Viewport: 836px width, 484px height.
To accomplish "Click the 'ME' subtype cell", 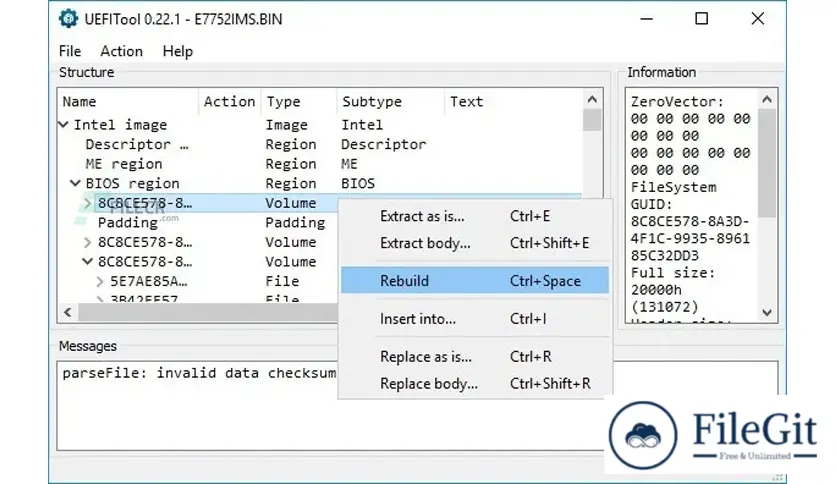I will click(x=349, y=164).
